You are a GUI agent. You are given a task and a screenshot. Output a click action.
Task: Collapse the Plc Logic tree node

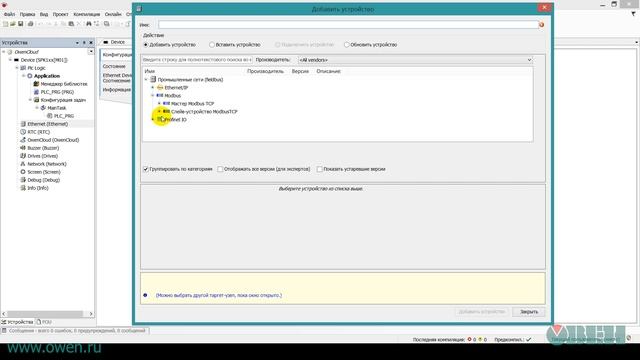(x=17, y=68)
